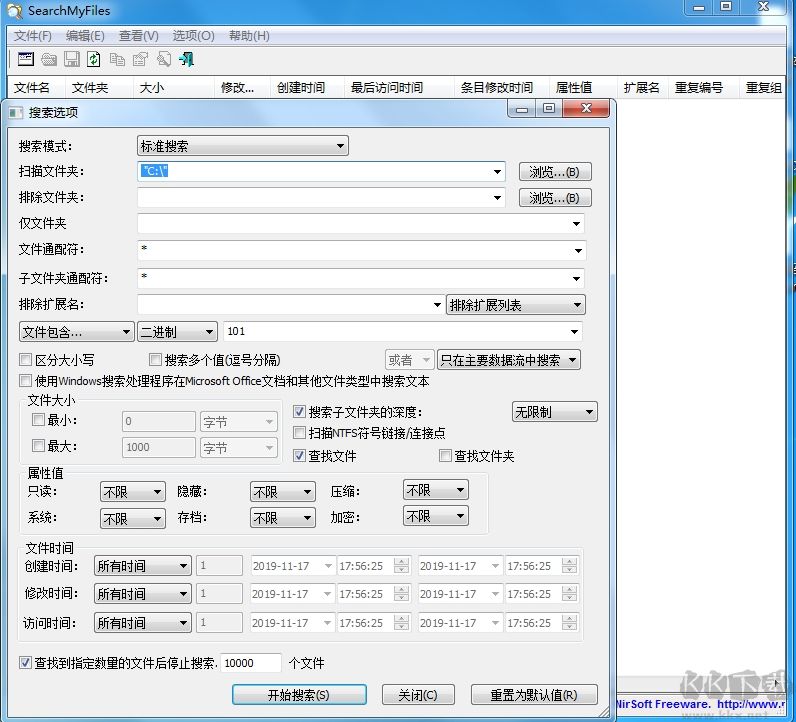The width and height of the screenshot is (796, 722).
Task: Open 搜索模式 dropdown (标准搜索)
Action: coord(243,146)
